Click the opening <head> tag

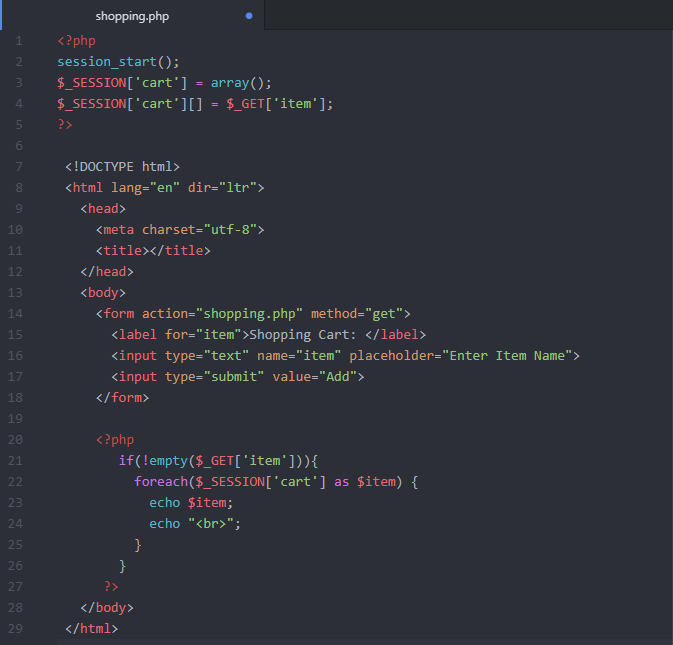[103, 209]
